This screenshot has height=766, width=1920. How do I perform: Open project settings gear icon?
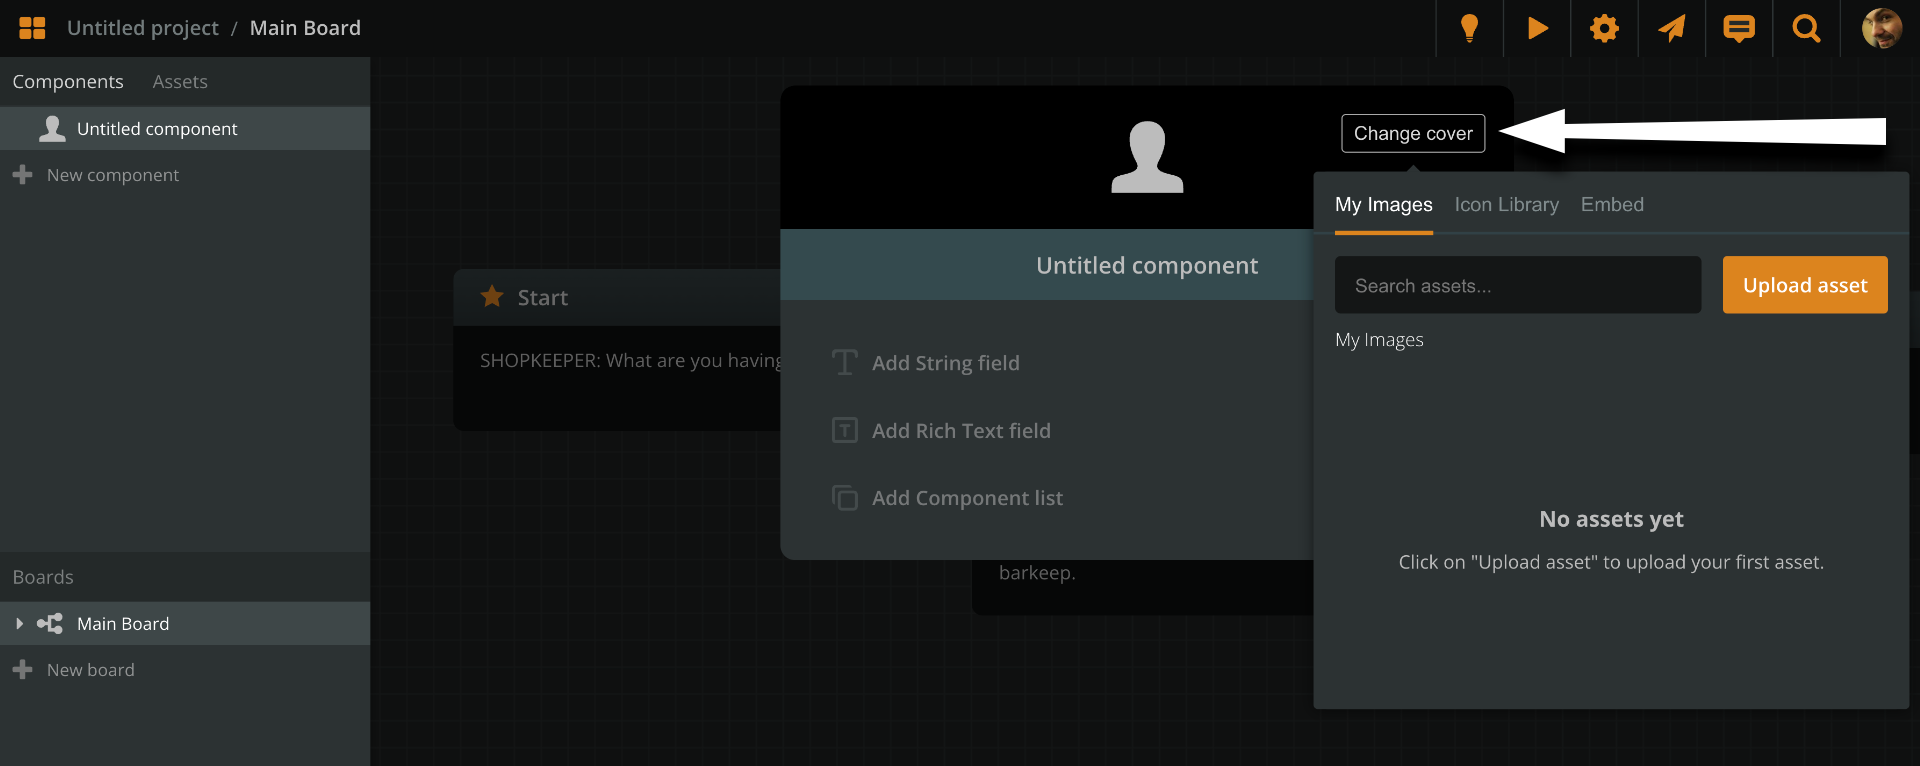1604,28
